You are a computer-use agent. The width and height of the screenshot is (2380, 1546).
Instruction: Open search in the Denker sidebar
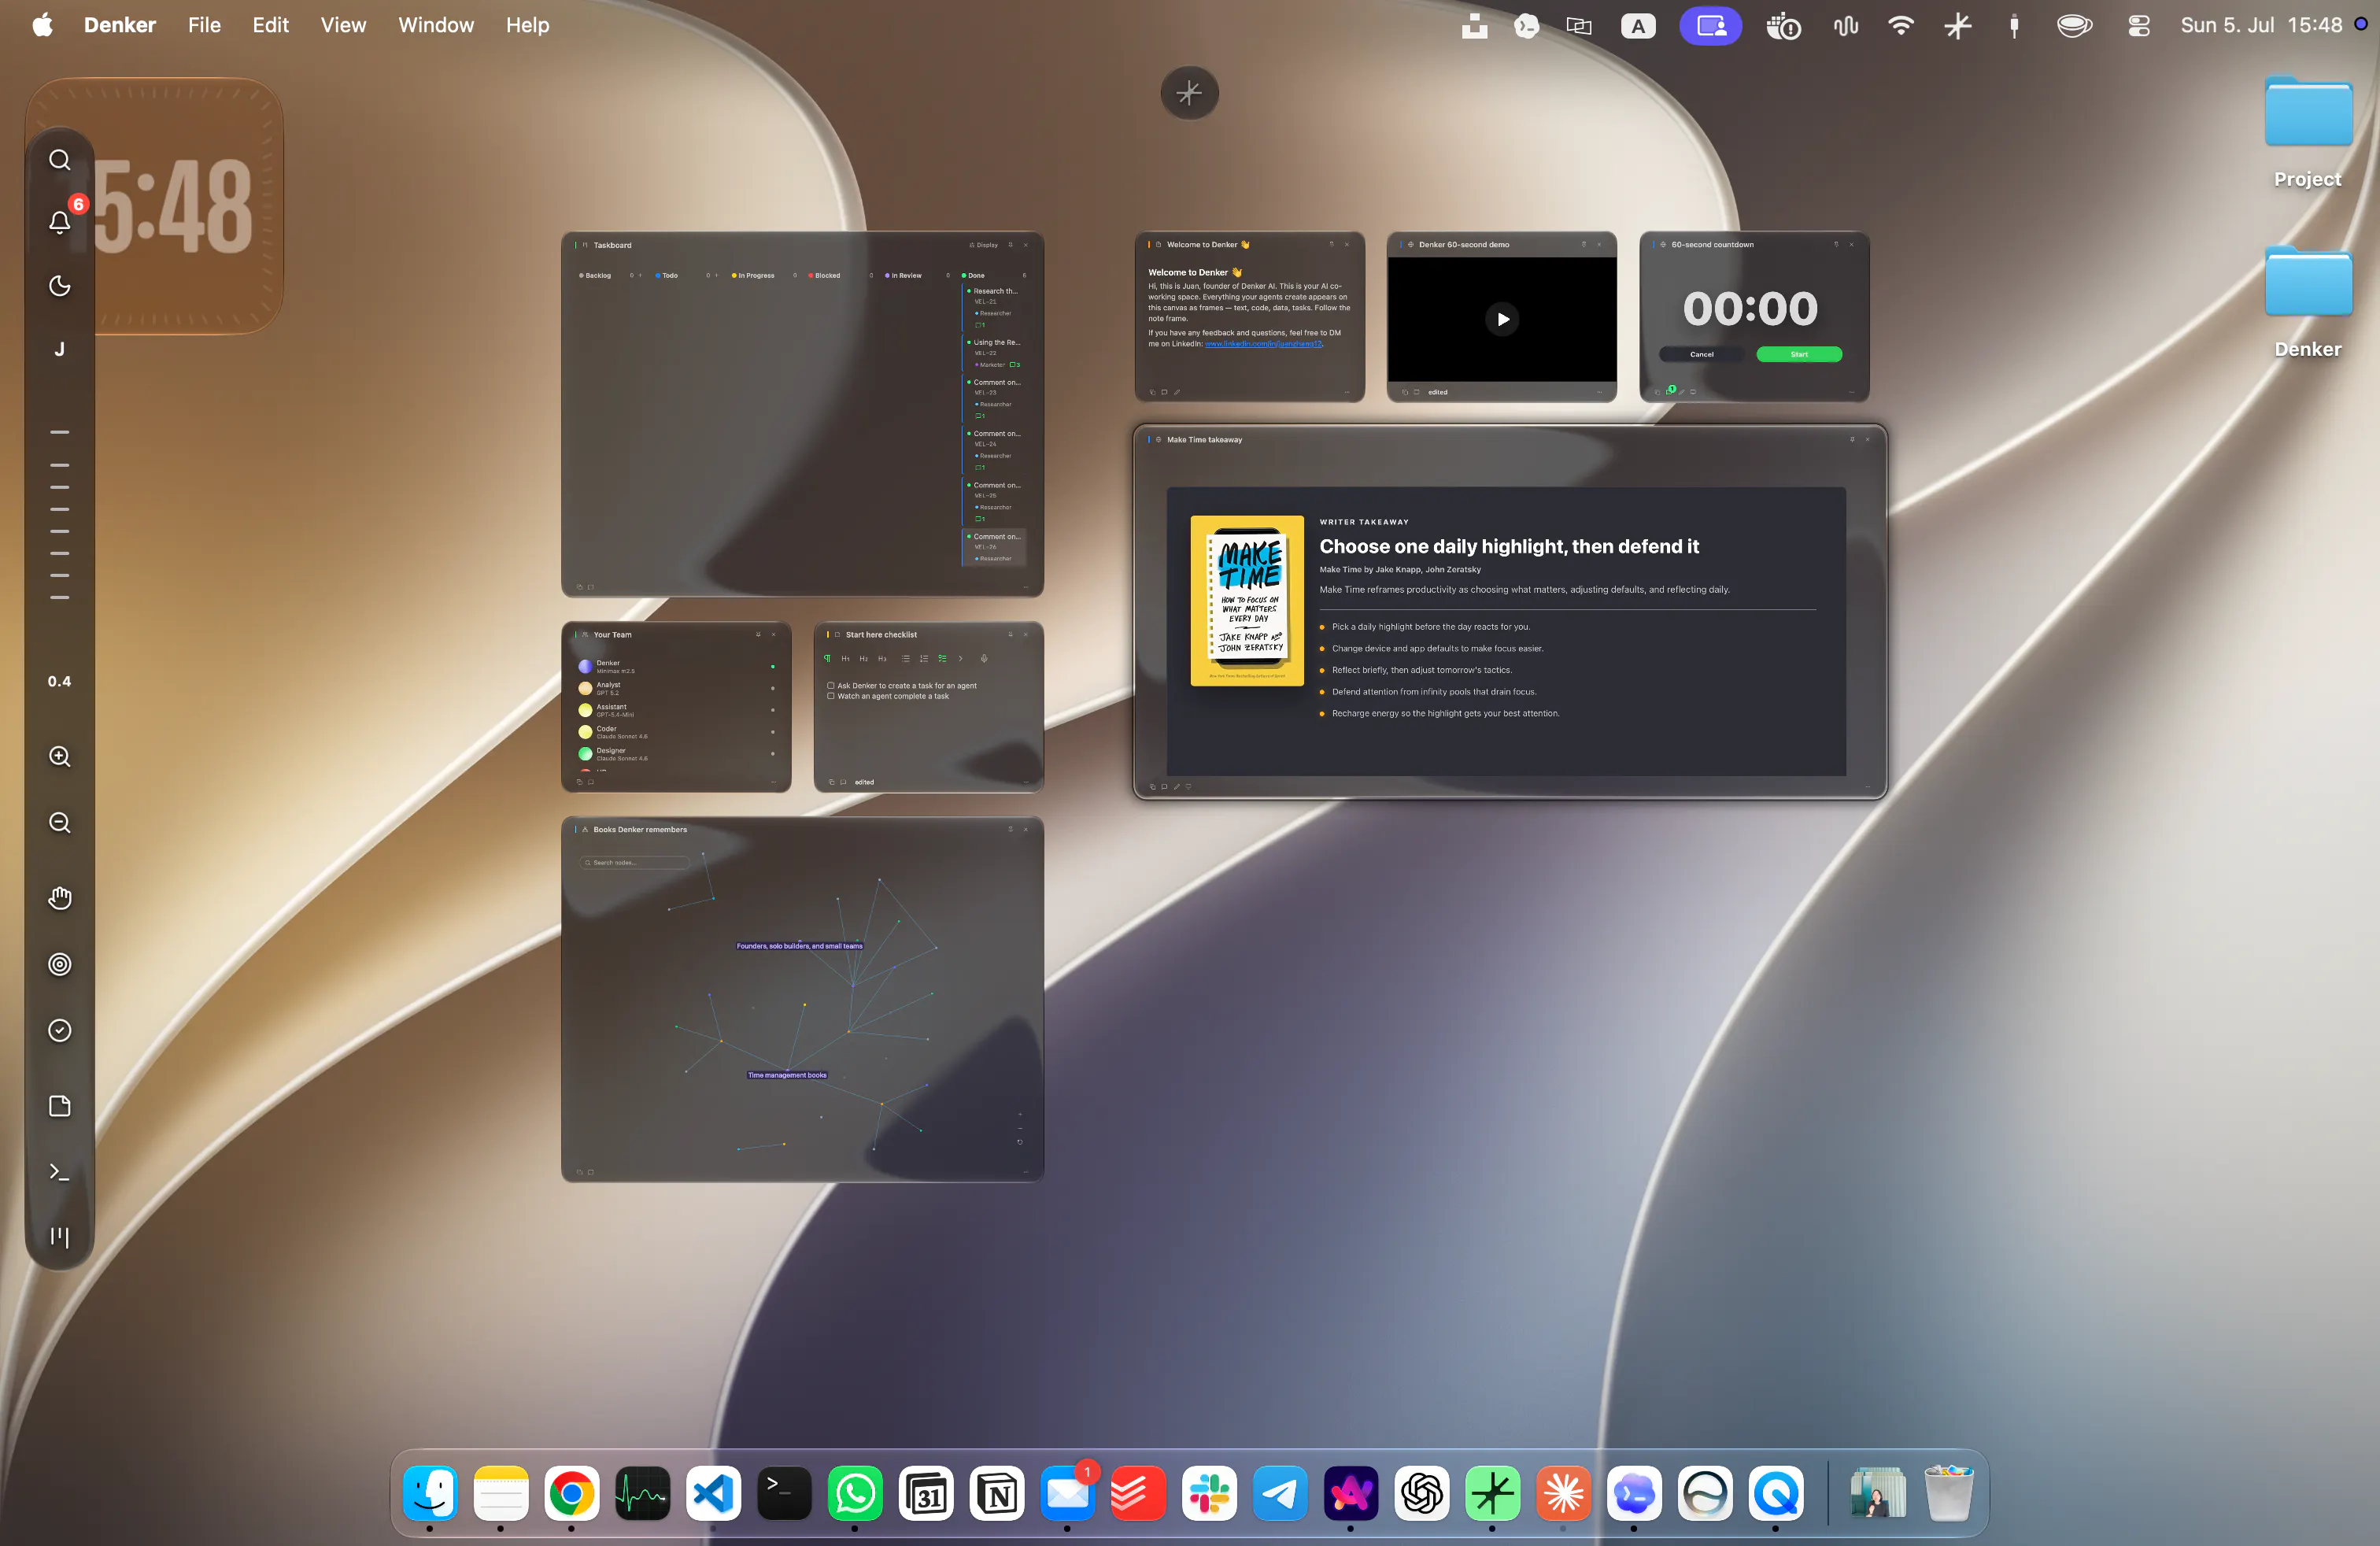pos(60,160)
